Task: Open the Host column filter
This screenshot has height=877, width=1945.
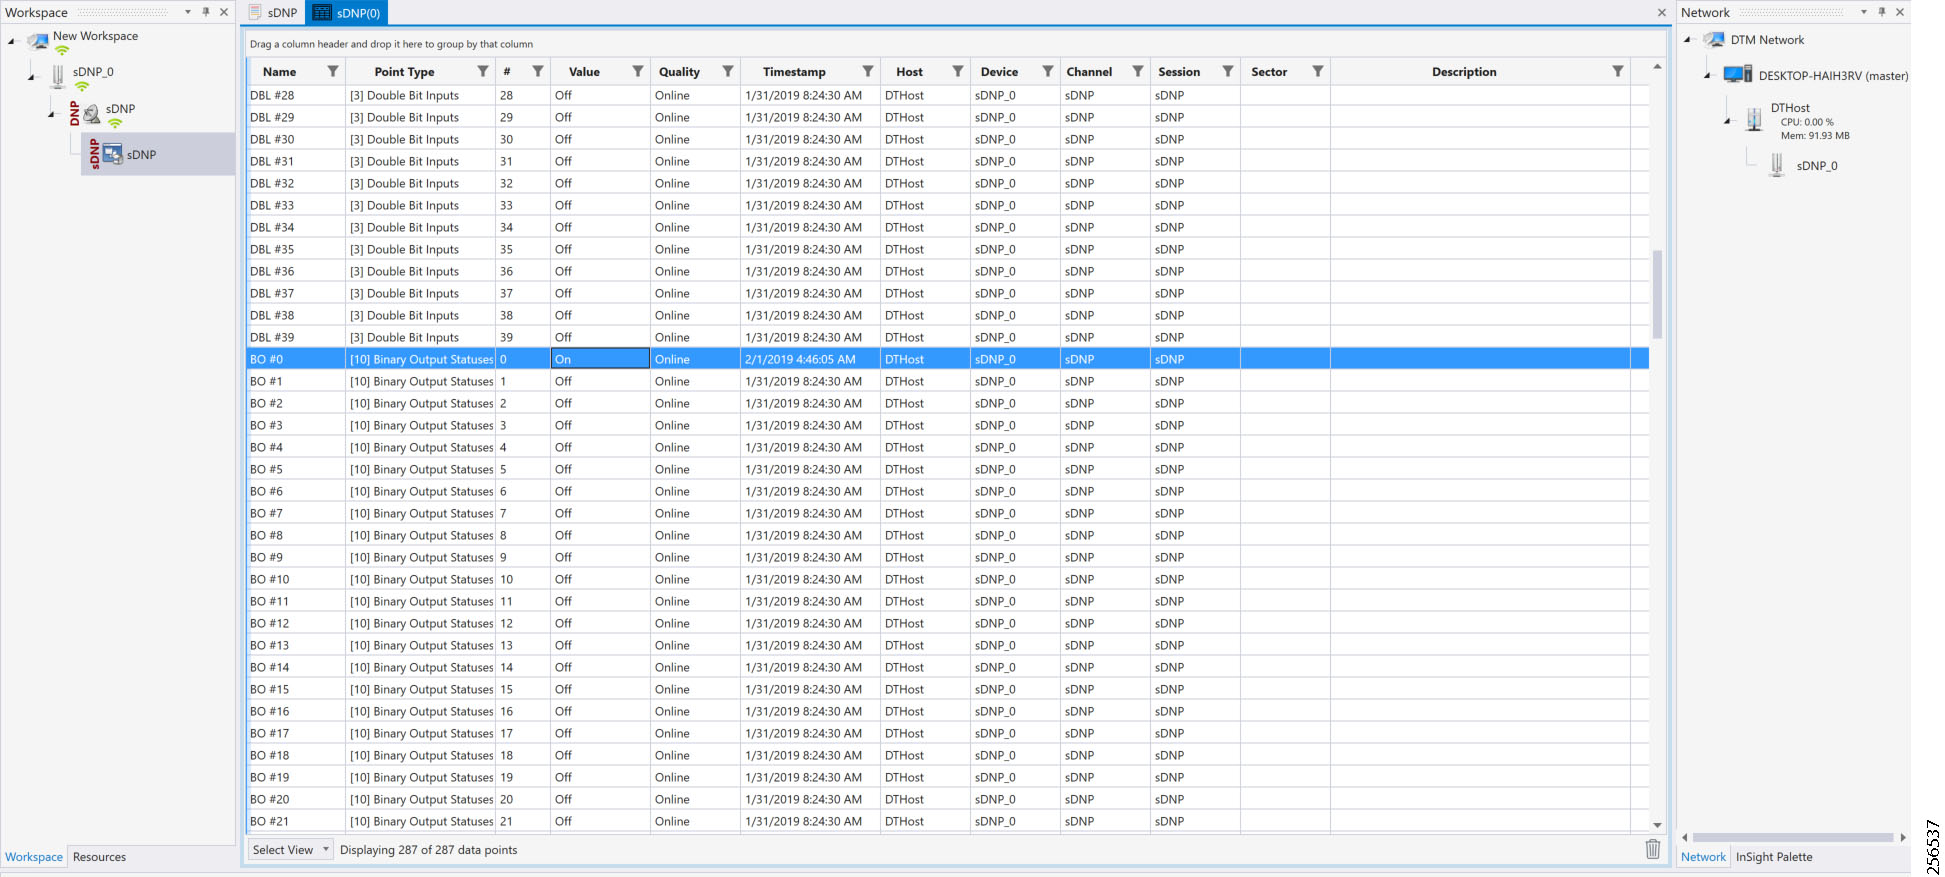Action: coord(958,72)
